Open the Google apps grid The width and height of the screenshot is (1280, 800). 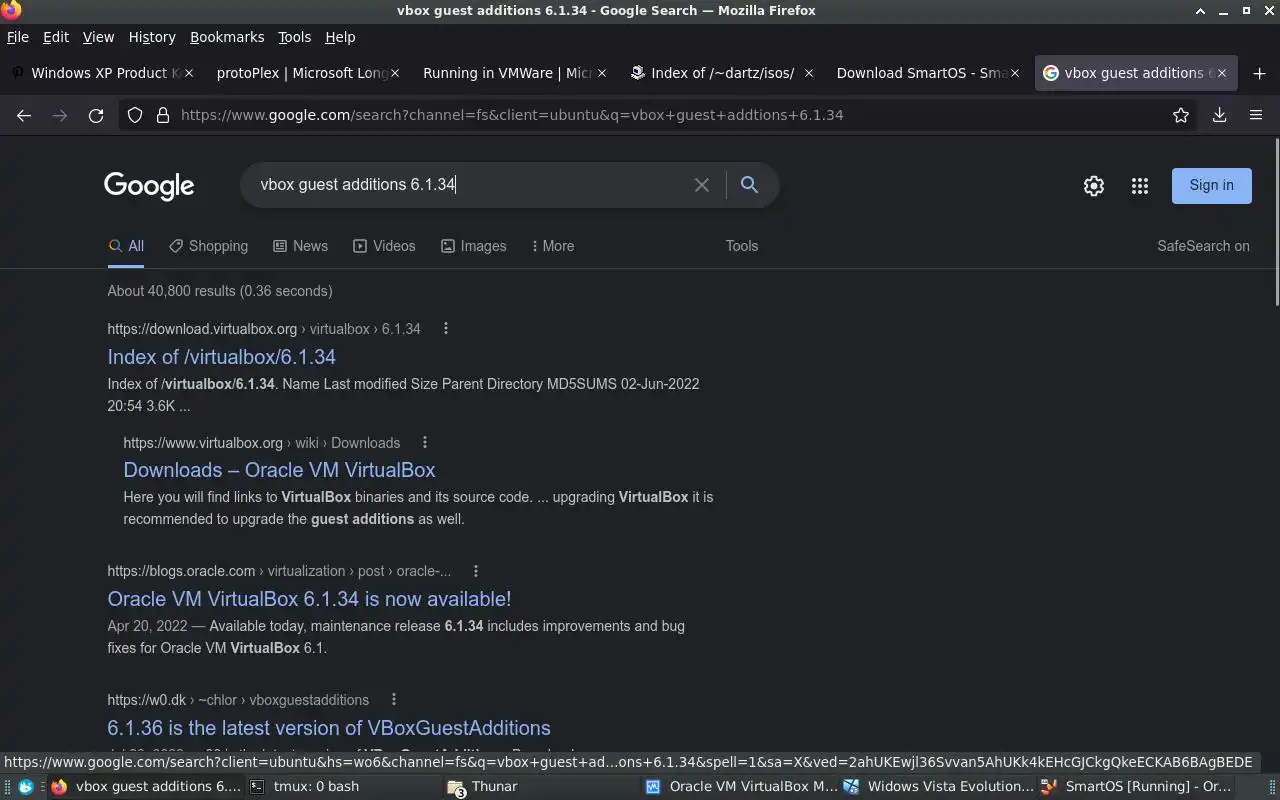click(x=1140, y=186)
